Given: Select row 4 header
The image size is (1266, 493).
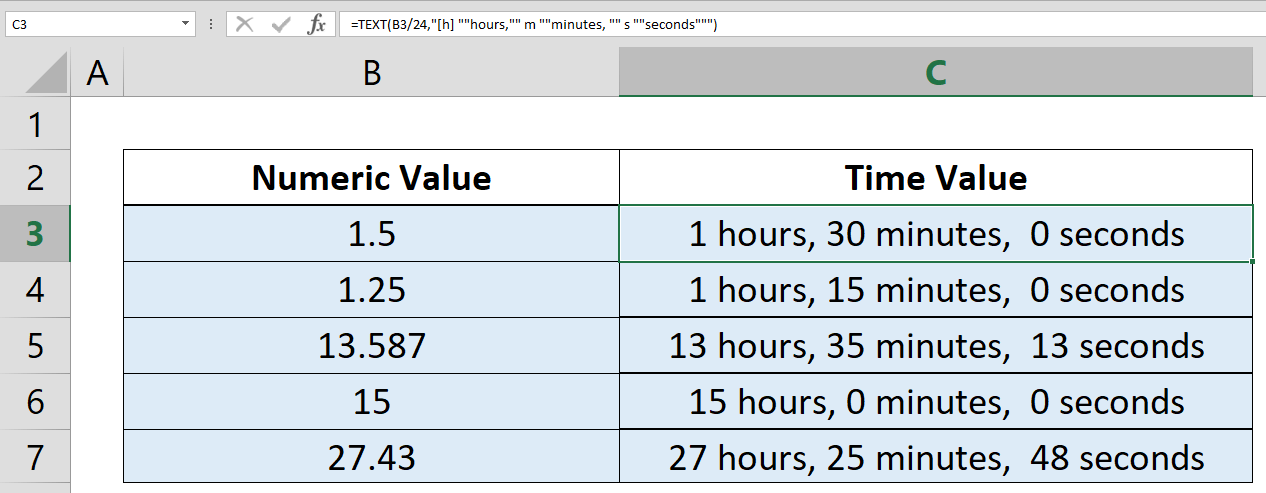Looking at the screenshot, I should tap(35, 289).
